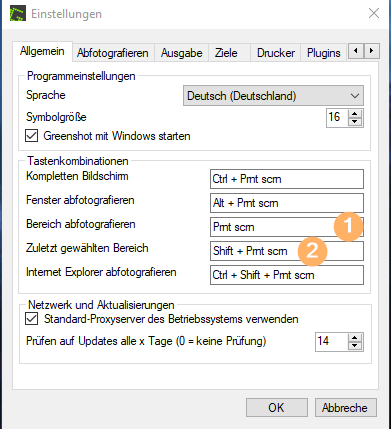Screen dimensions: 391x429
Task: Increase update check days spinner
Action: pyautogui.click(x=355, y=338)
